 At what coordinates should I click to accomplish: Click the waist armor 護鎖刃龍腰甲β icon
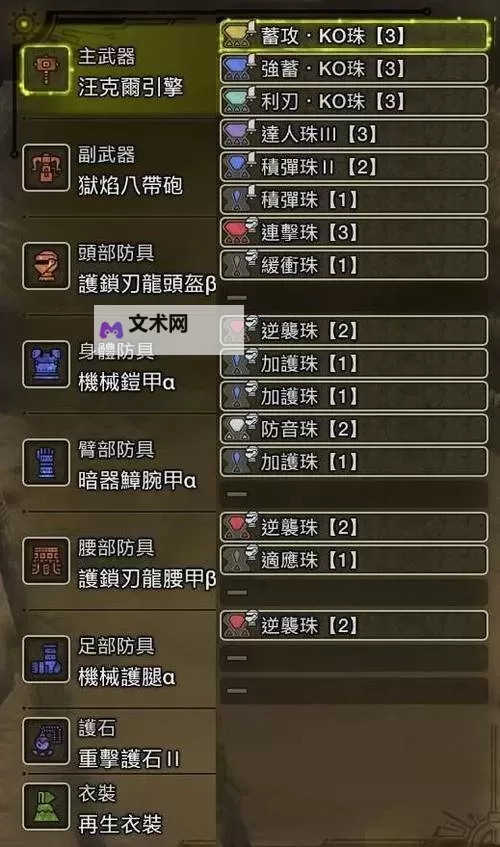pyautogui.click(x=46, y=561)
